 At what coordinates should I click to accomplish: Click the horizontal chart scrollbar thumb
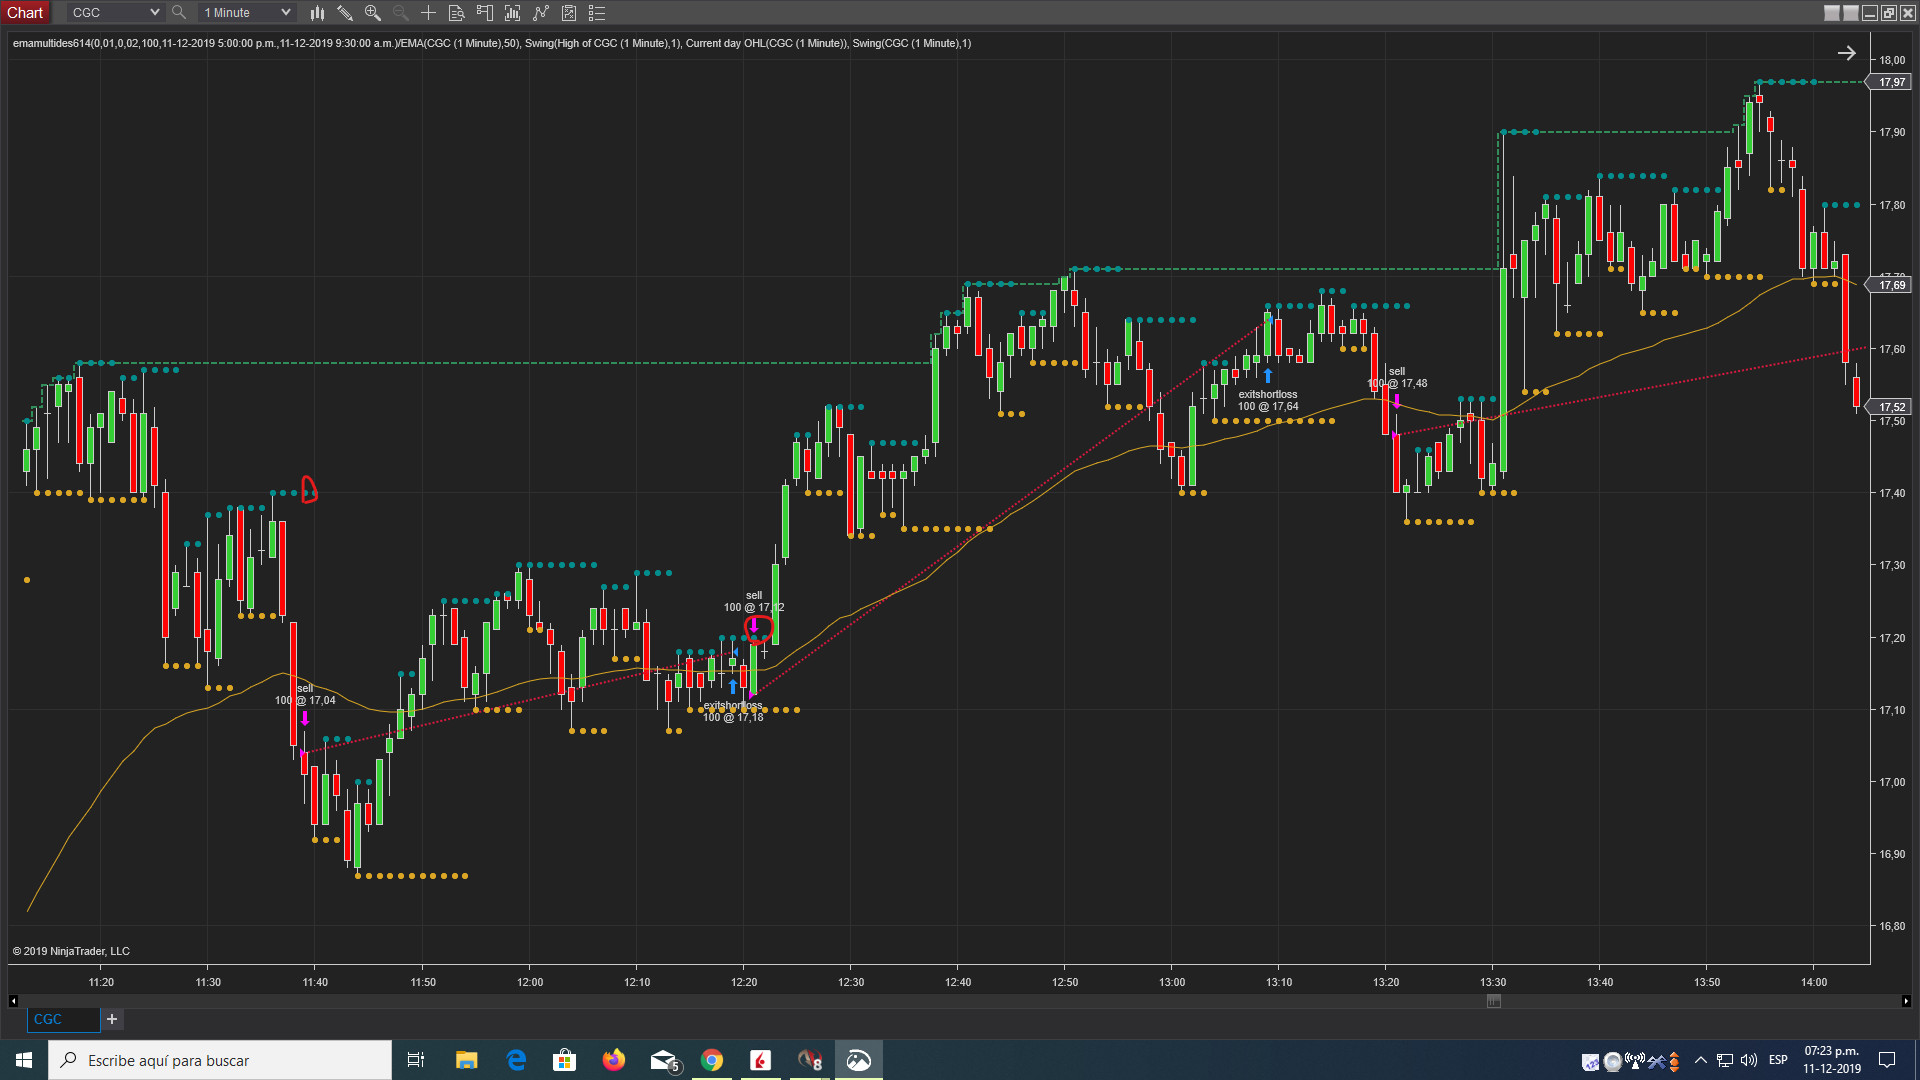[1493, 1001]
